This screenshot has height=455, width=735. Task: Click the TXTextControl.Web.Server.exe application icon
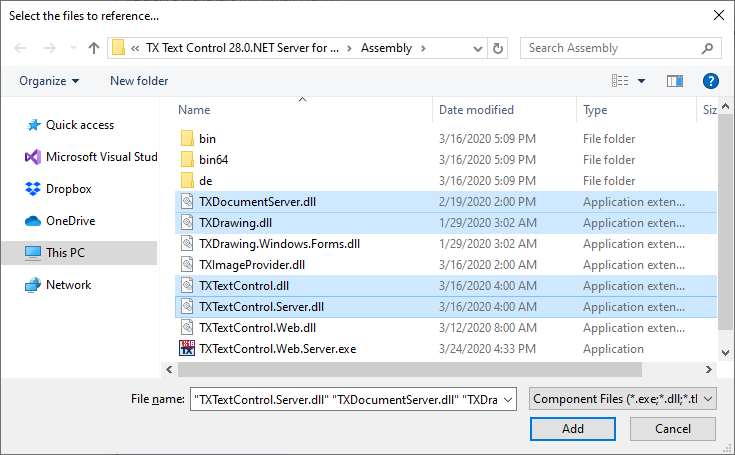pyautogui.click(x=187, y=348)
